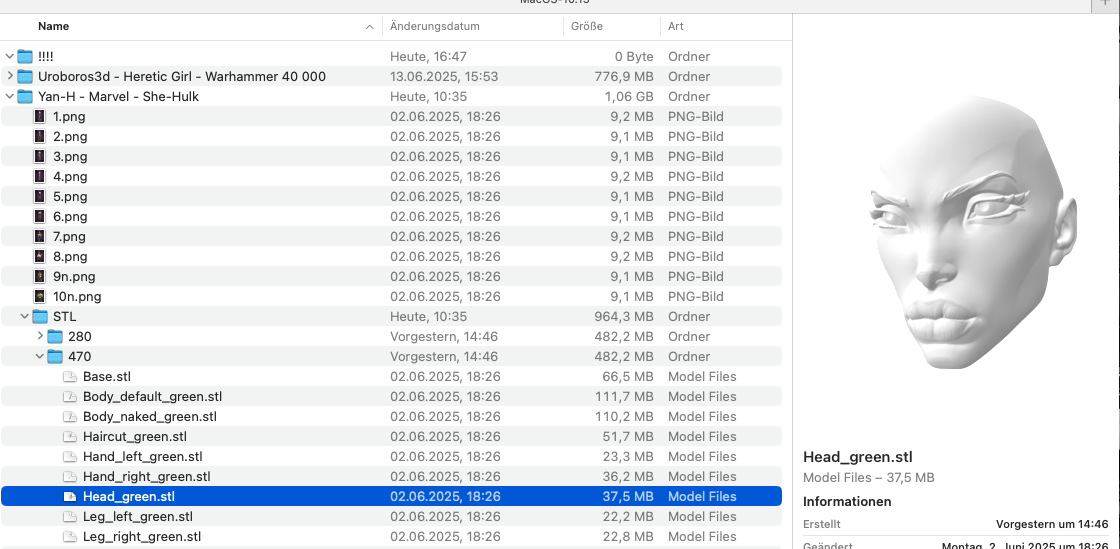Click the 964,3 MB size of STL folder

[x=624, y=316]
